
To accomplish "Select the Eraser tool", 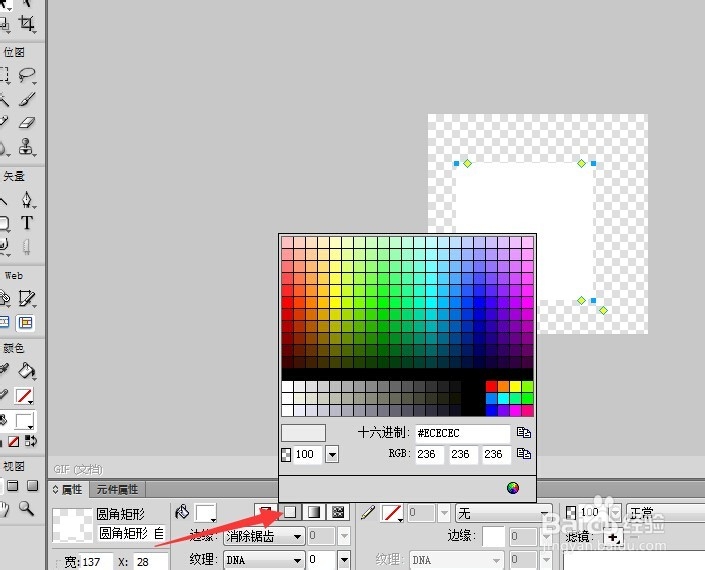I will [x=27, y=122].
